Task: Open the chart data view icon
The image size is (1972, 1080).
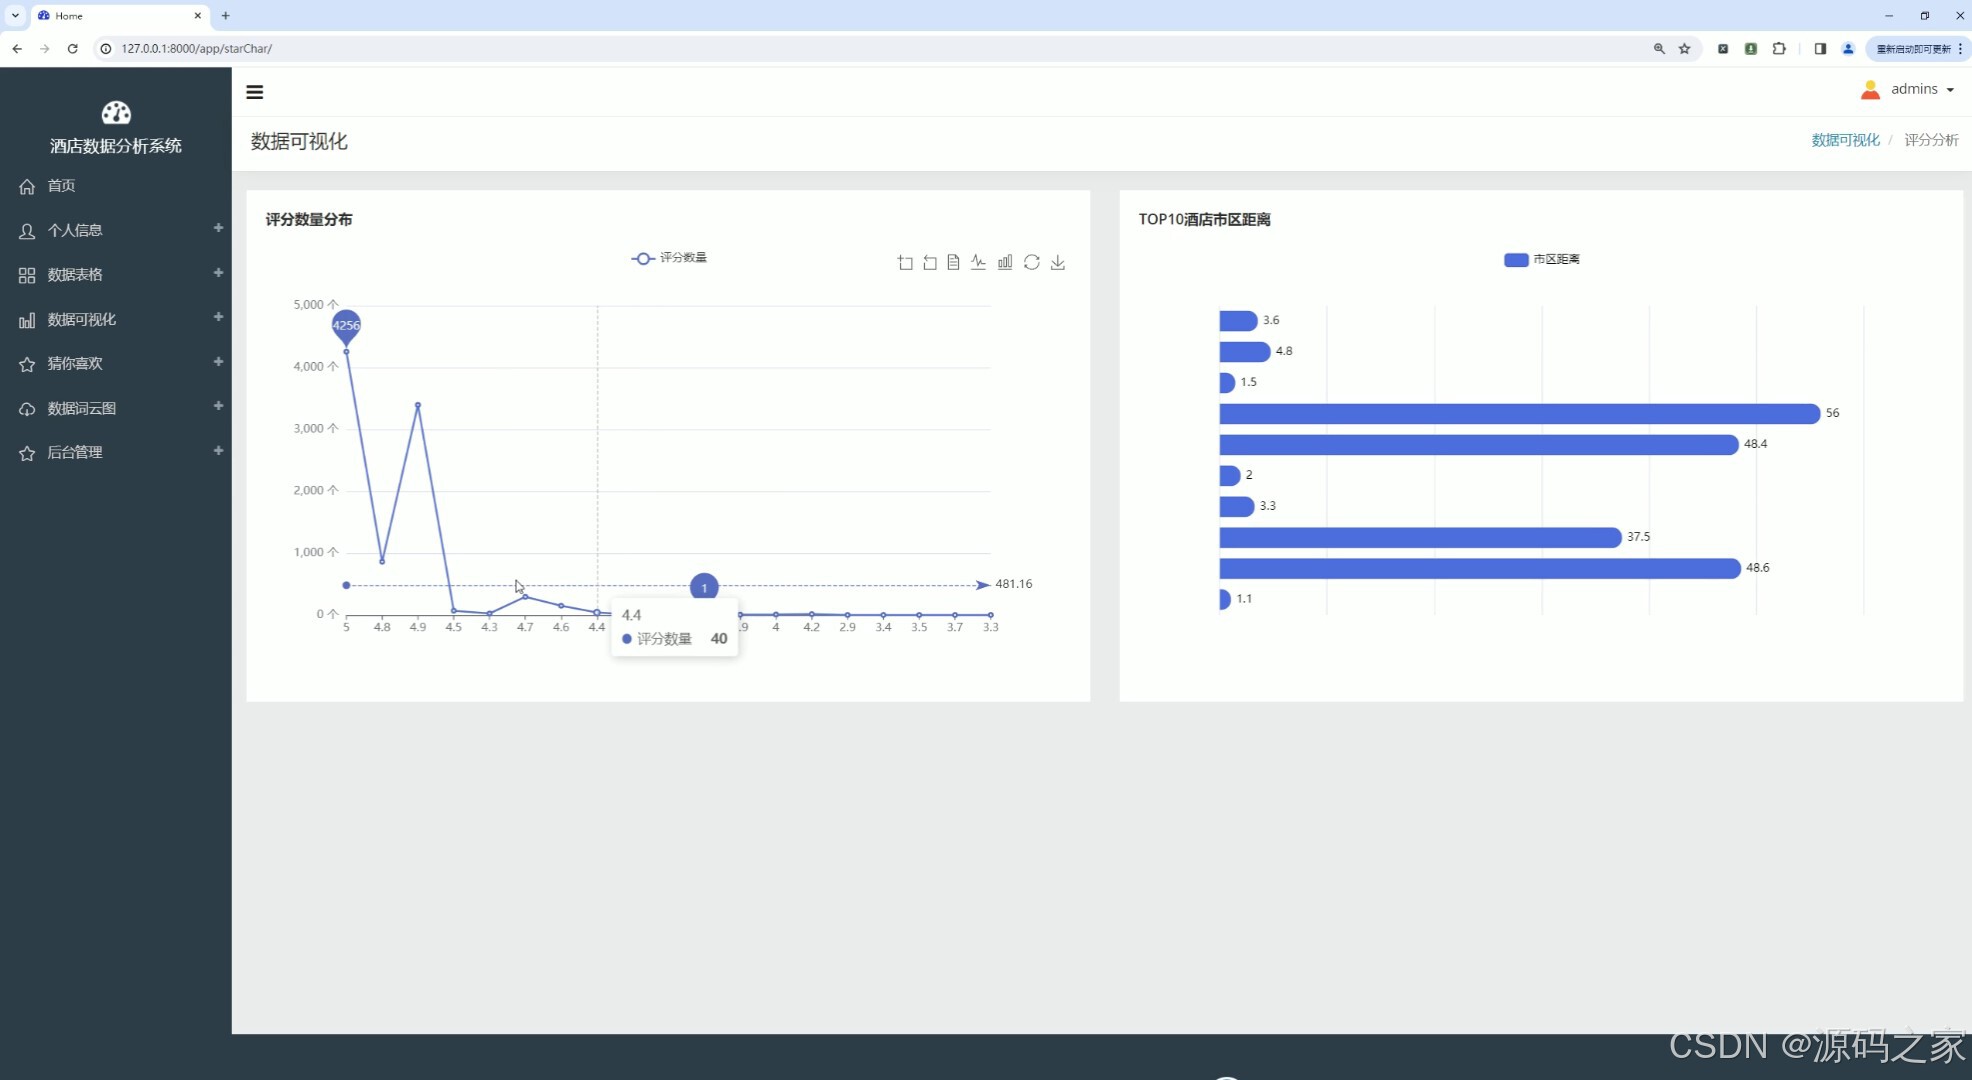Action: pyautogui.click(x=954, y=262)
